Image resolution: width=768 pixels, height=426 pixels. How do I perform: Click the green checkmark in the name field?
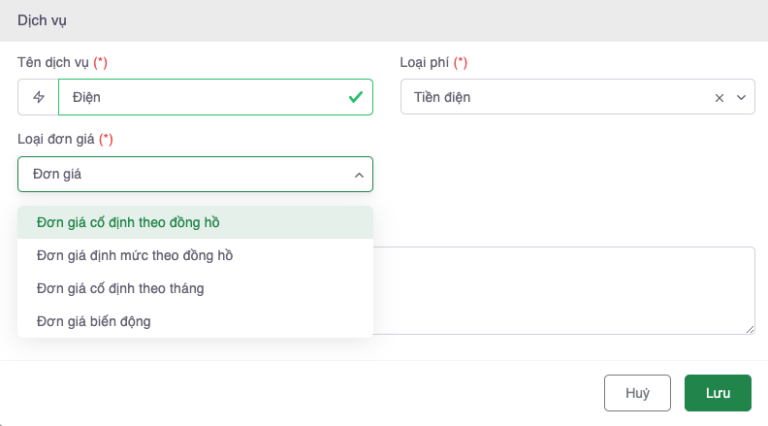355,97
